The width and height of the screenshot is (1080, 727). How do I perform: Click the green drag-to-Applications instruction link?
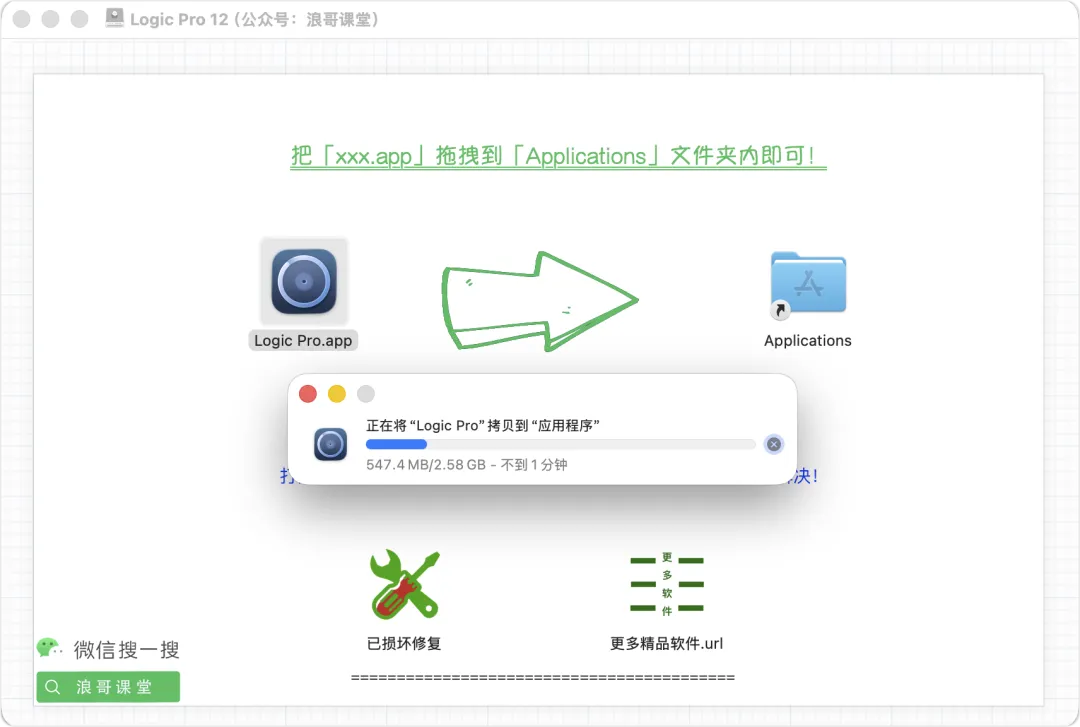[558, 156]
